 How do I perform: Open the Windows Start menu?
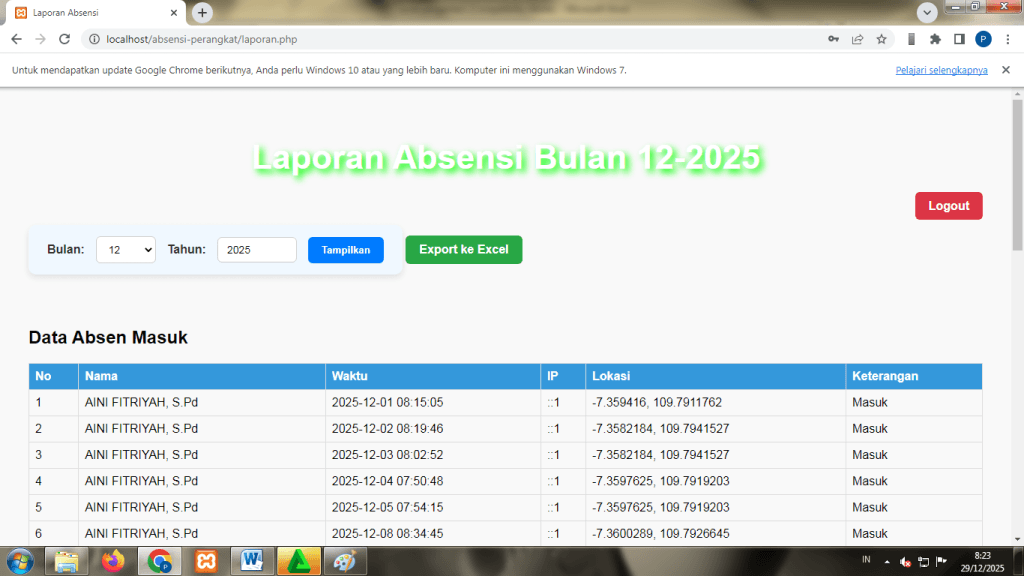point(20,562)
